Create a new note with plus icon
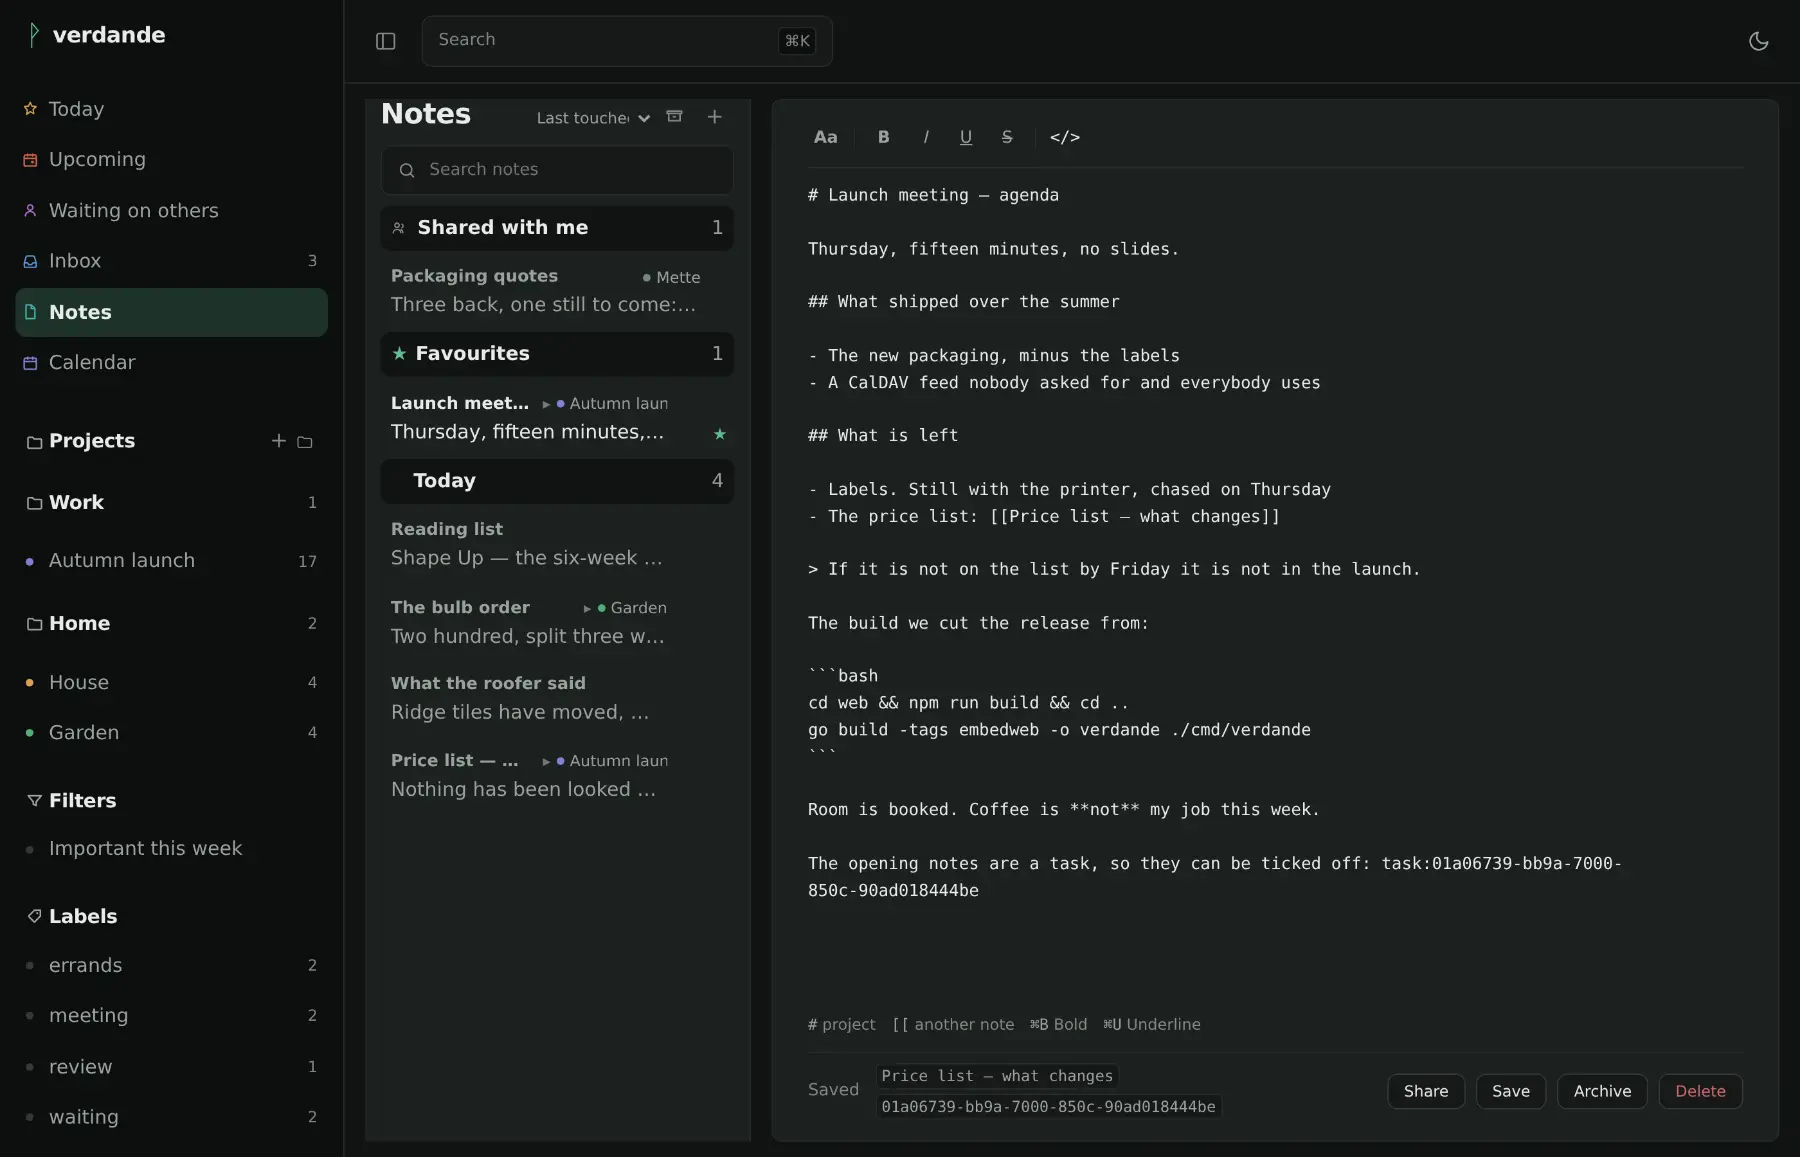The width and height of the screenshot is (1800, 1157). (715, 117)
